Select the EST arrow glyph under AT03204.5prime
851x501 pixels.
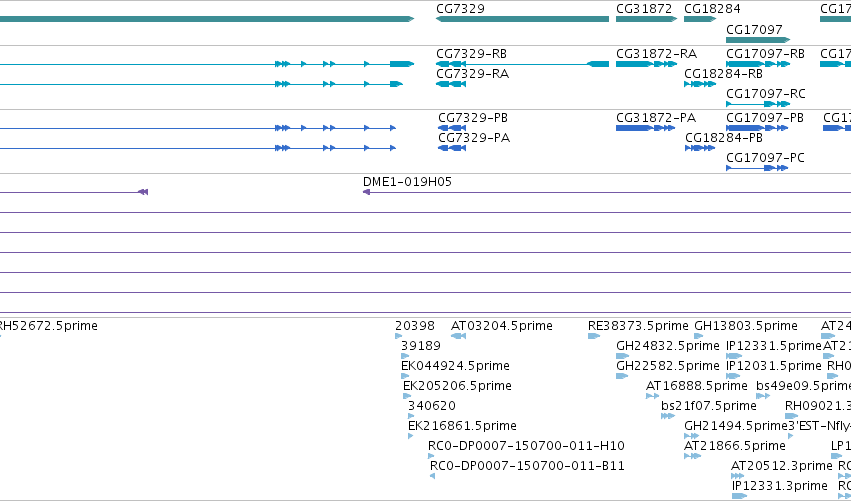click(459, 336)
